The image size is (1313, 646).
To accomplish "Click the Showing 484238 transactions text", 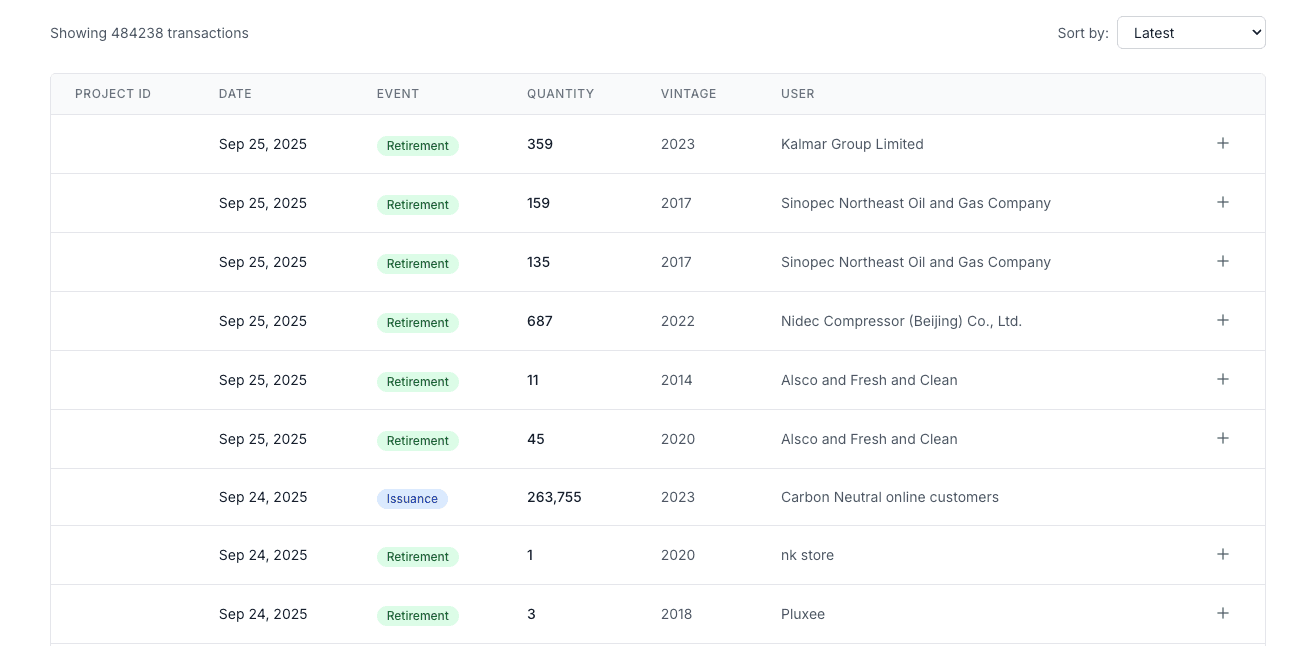I will click(149, 32).
